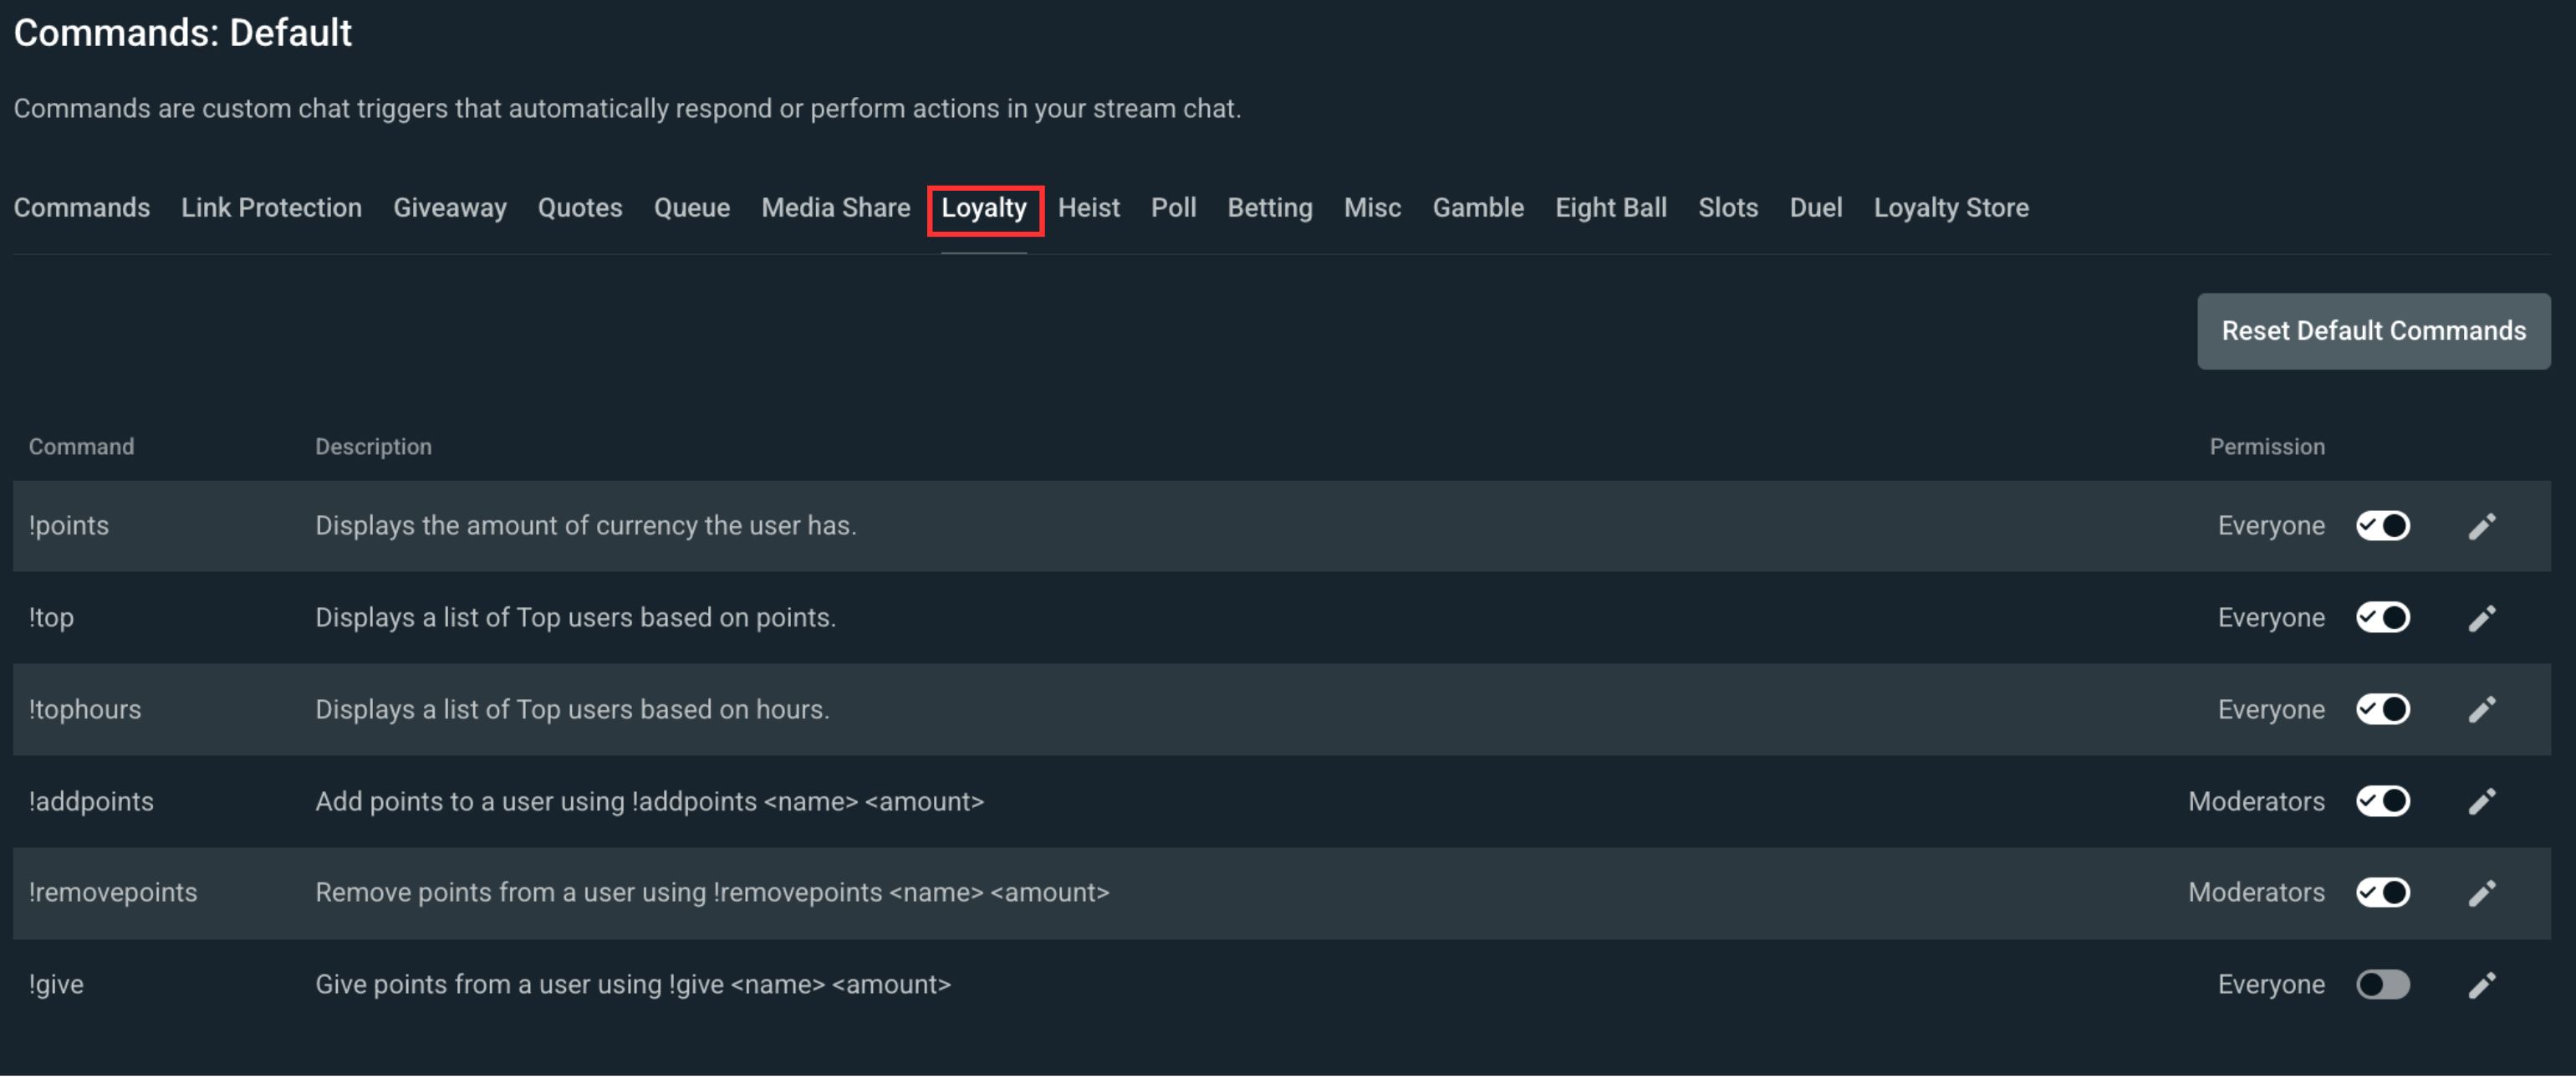Edit !removepoints using its pencil icon
This screenshot has width=2576, height=1079.
pos(2482,893)
